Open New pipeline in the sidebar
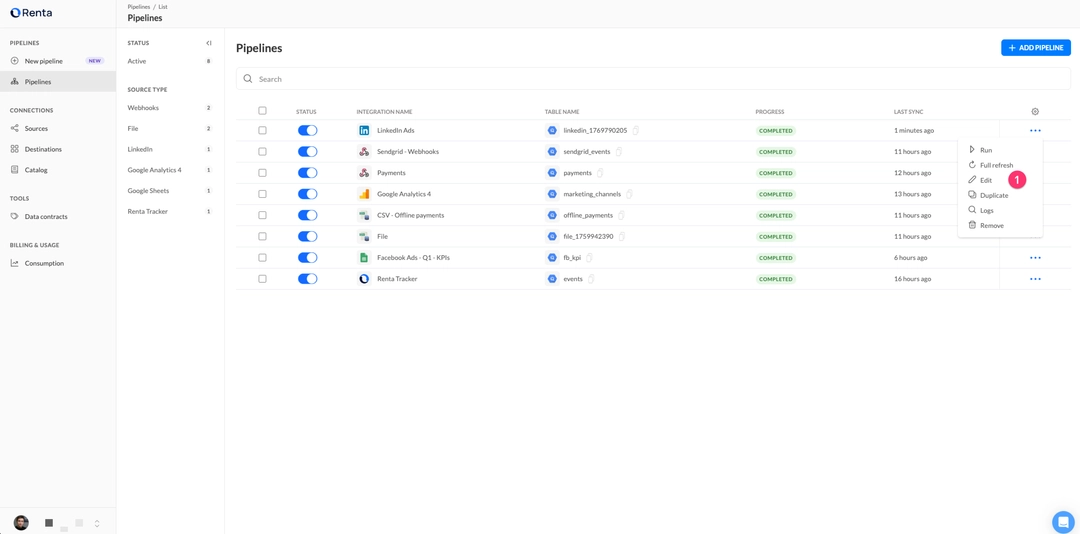 (x=58, y=61)
